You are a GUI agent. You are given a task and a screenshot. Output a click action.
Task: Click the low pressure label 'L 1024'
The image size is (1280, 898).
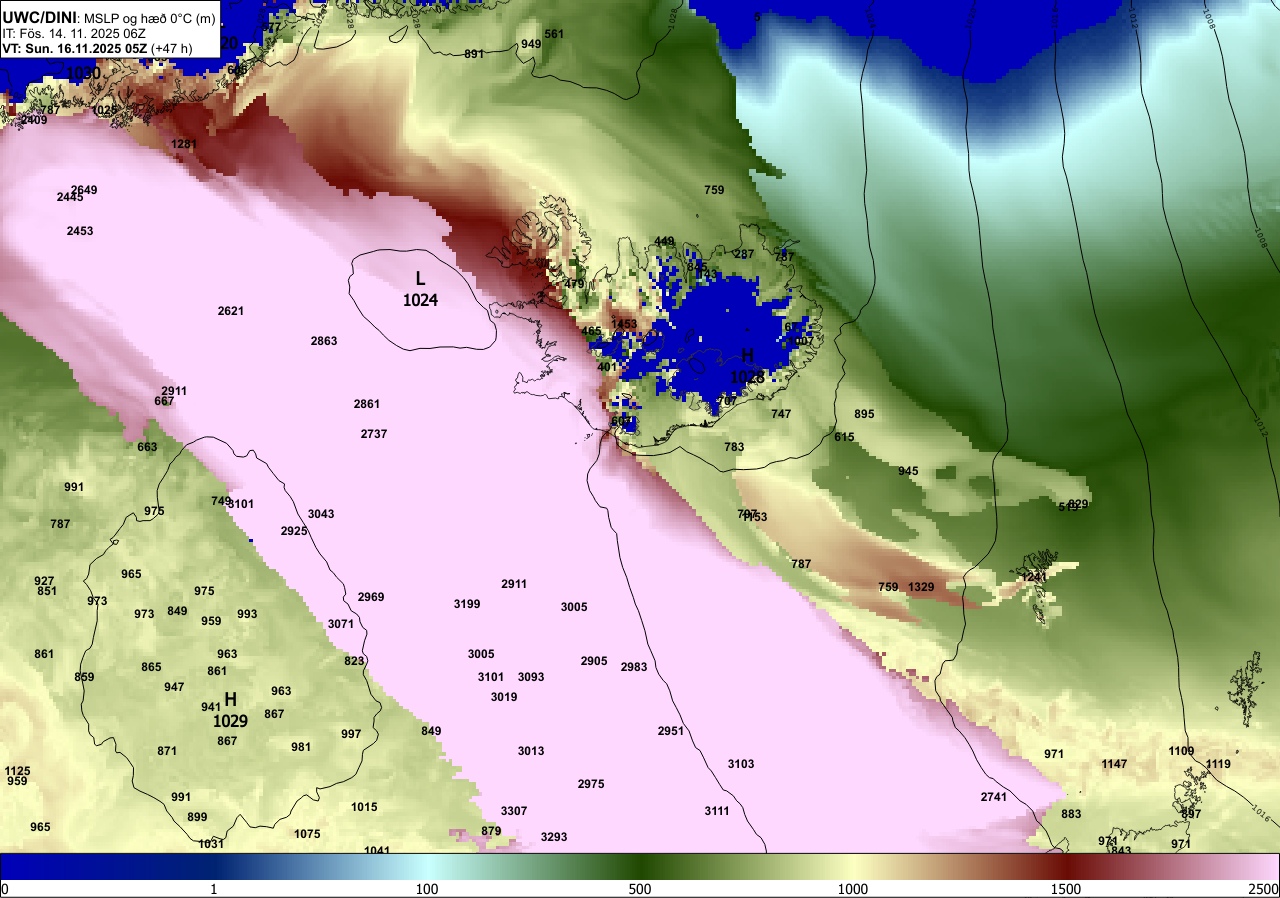(x=420, y=288)
